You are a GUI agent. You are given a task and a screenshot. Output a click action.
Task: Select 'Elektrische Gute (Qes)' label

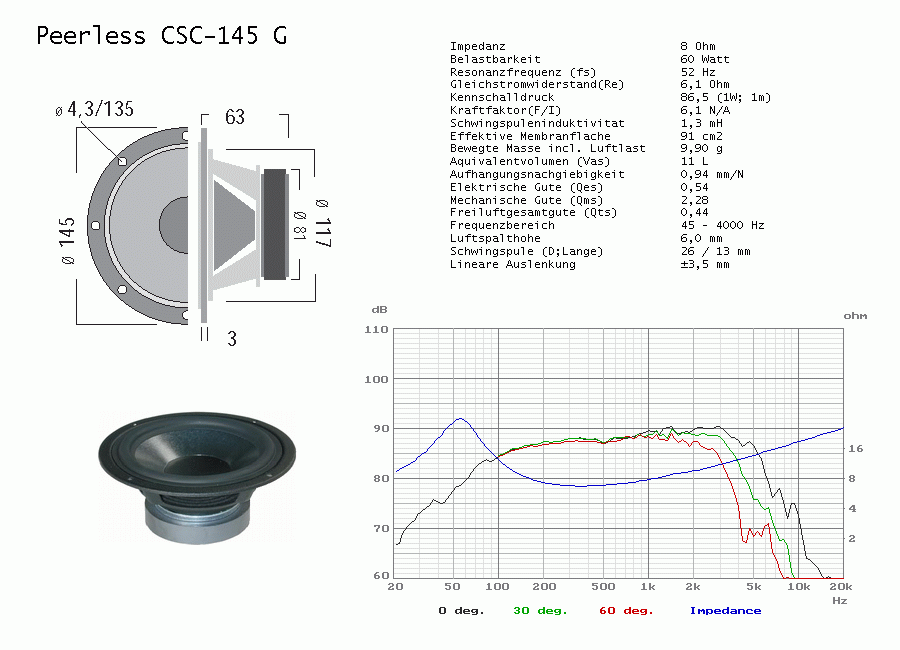click(x=526, y=187)
